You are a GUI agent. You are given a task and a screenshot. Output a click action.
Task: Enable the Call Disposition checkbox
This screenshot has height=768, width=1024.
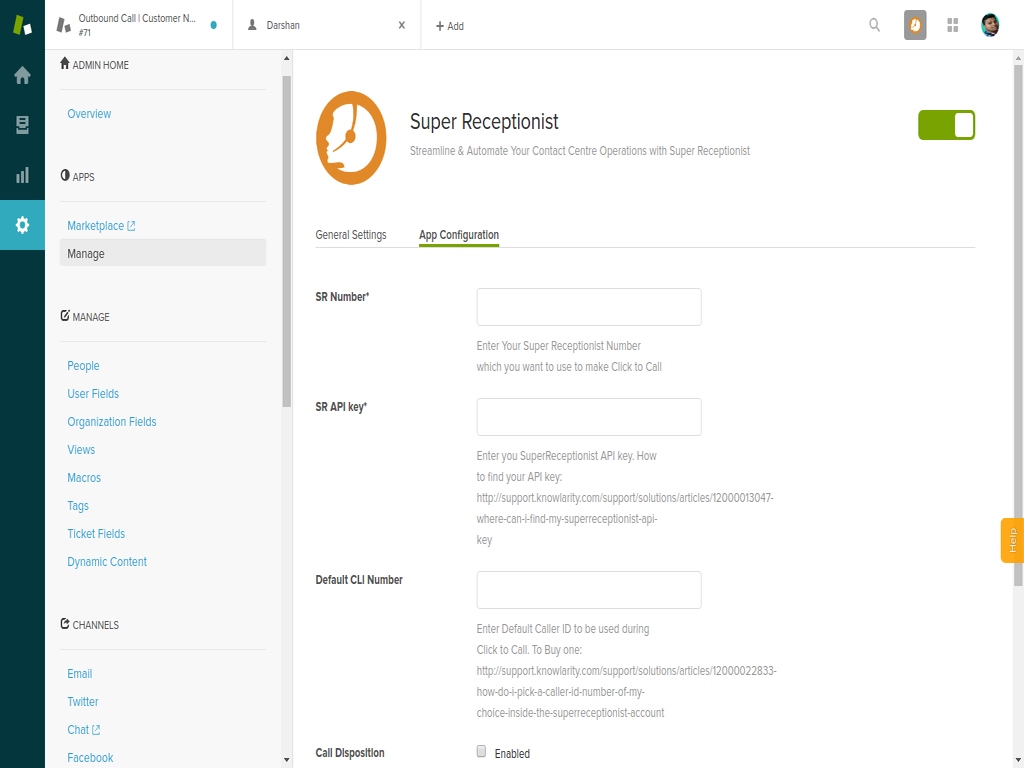(x=481, y=751)
